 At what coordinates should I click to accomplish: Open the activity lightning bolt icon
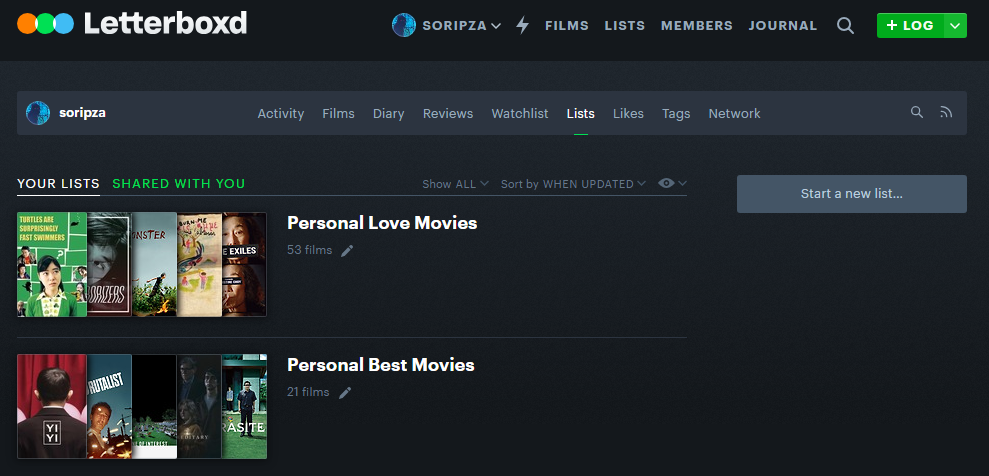(522, 25)
